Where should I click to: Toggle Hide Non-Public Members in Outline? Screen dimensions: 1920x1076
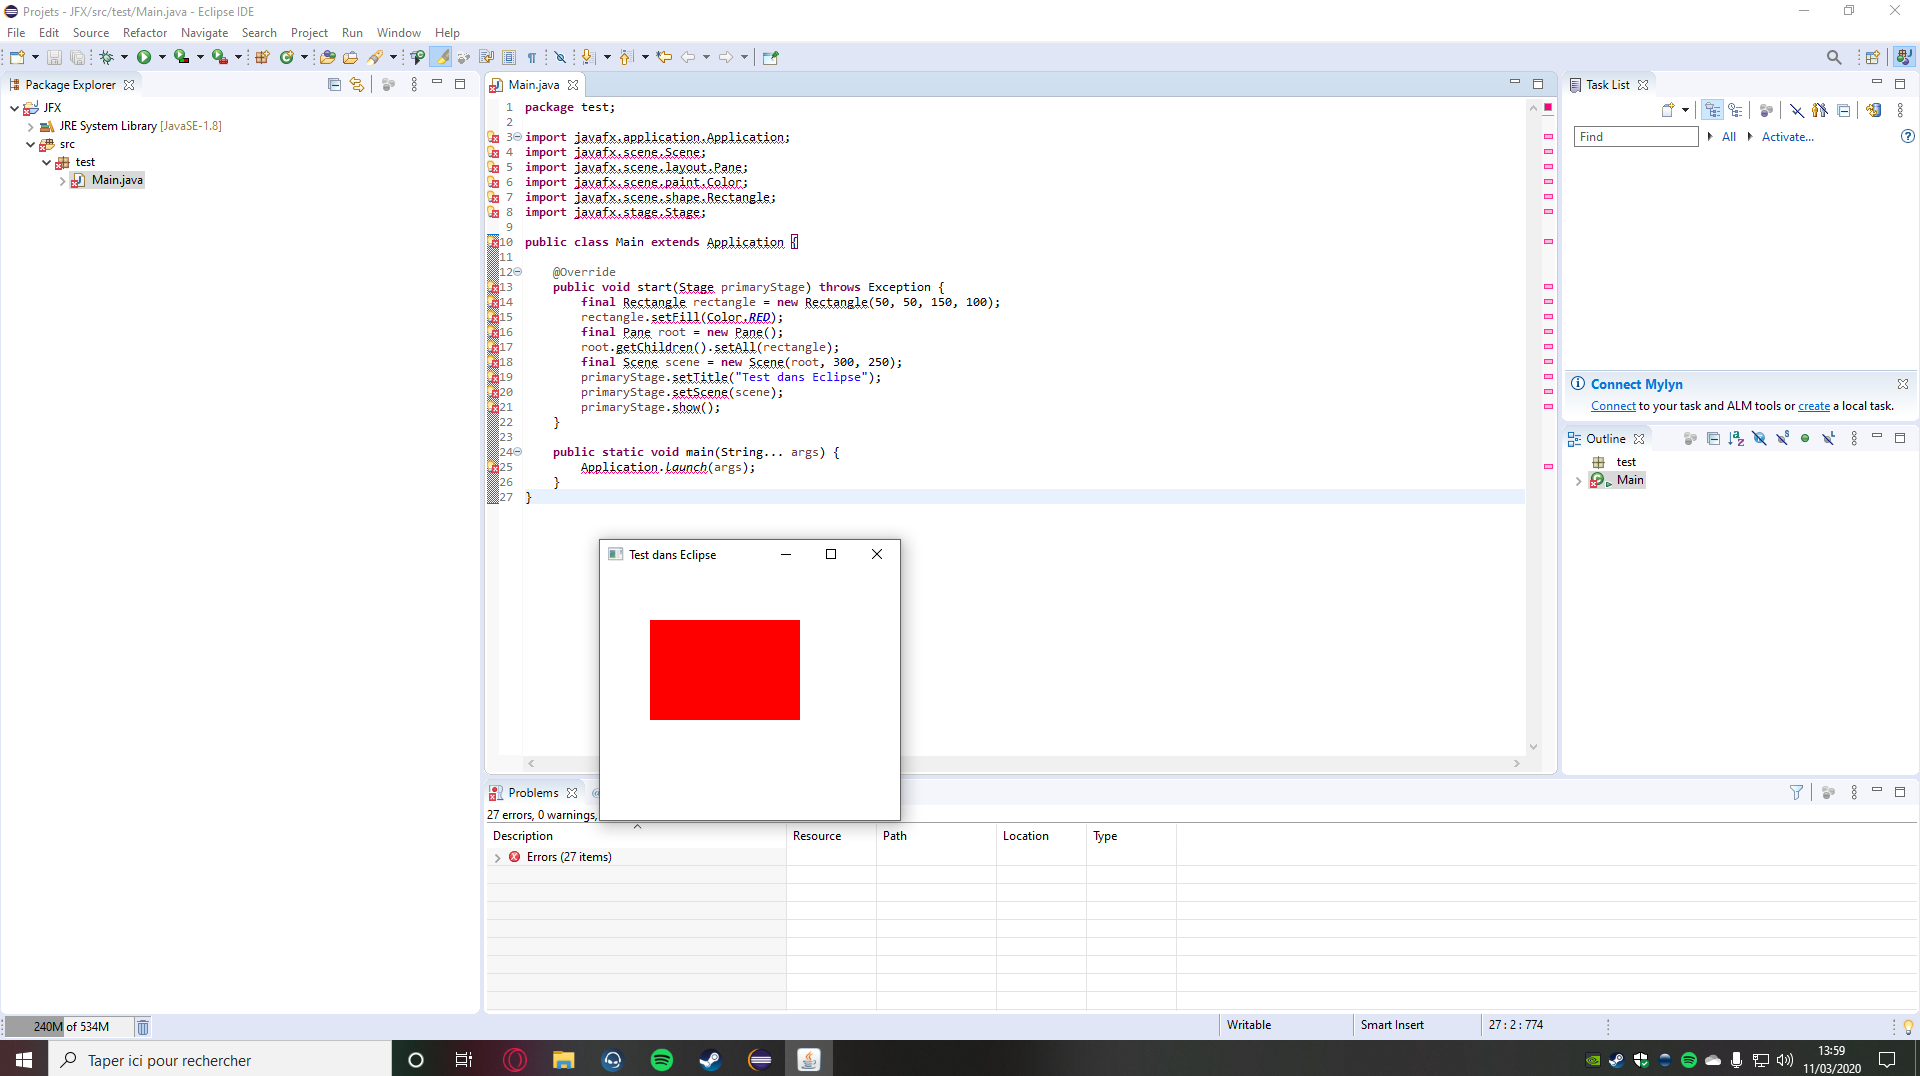click(x=1805, y=438)
